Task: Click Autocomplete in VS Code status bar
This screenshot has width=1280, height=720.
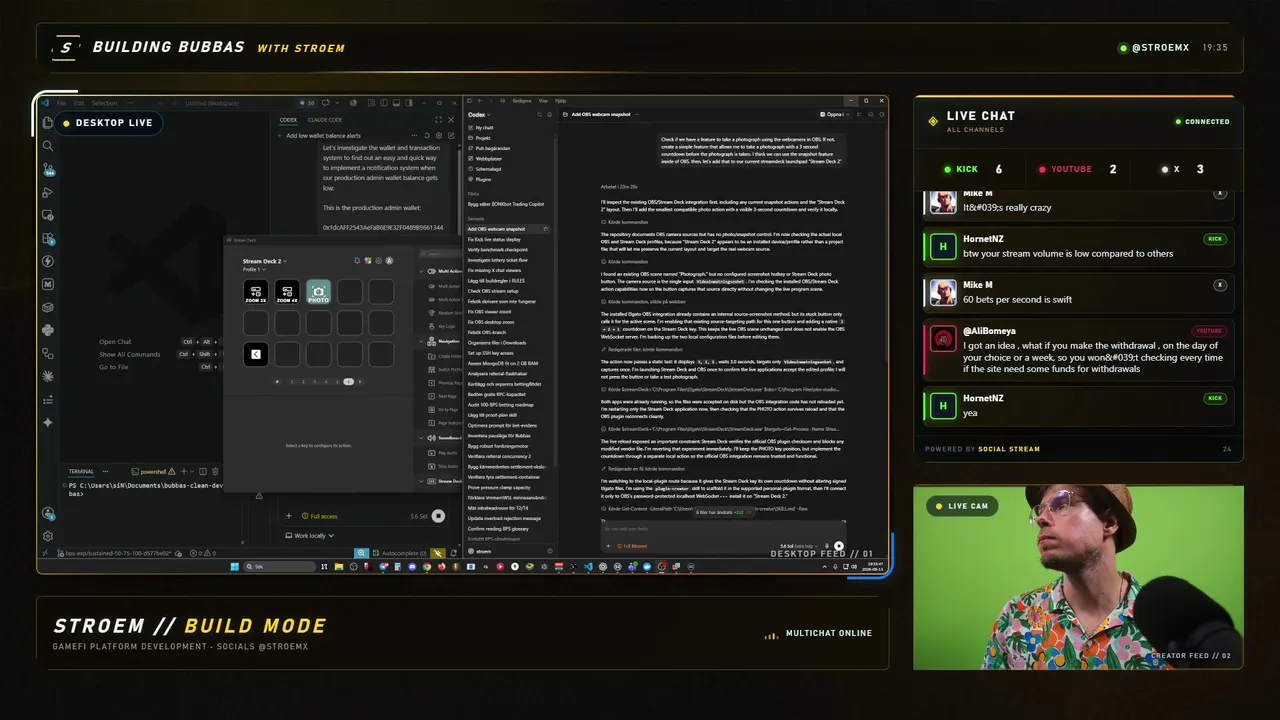Action: (400, 553)
